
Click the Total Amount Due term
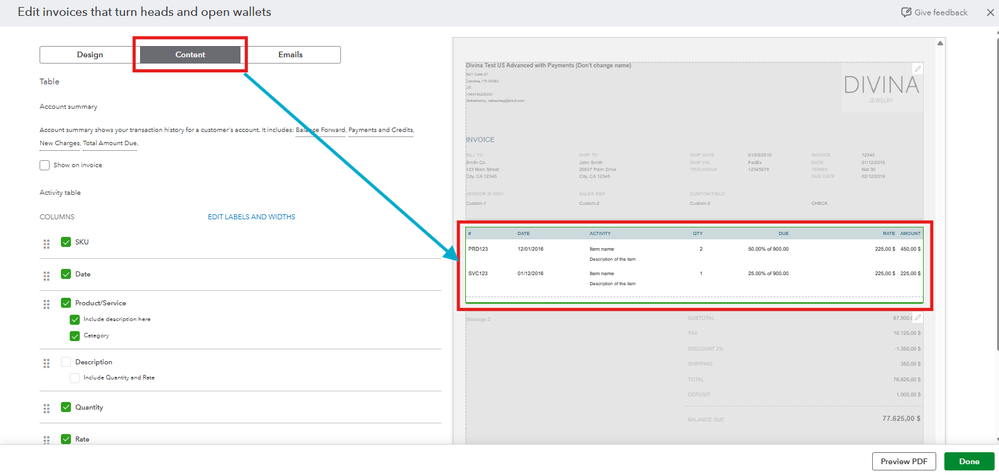110,143
